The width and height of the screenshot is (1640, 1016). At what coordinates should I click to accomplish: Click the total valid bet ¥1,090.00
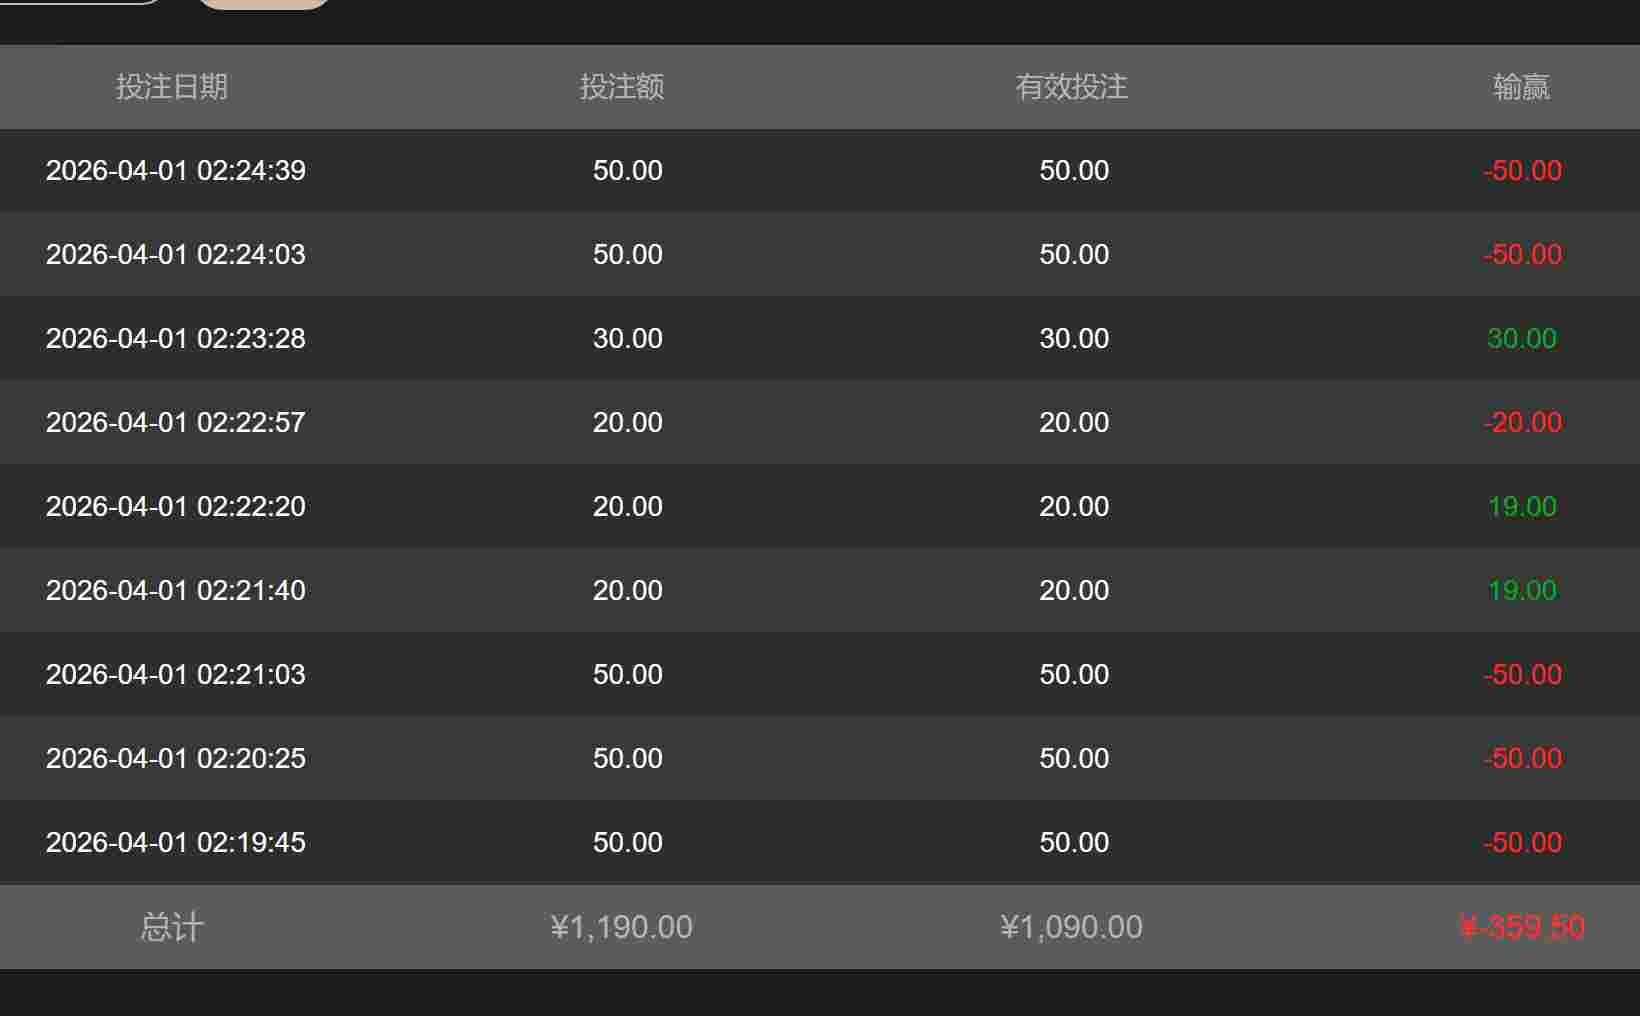(x=1072, y=927)
